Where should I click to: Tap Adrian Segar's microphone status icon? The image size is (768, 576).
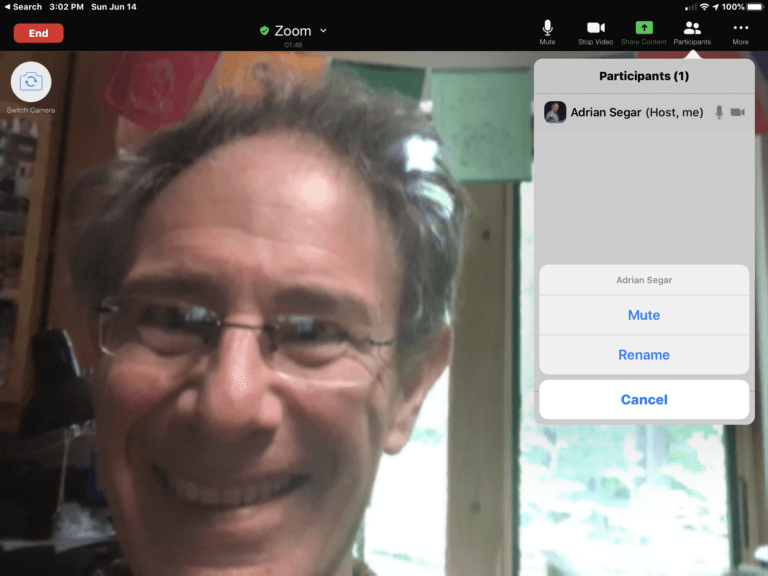tap(719, 112)
